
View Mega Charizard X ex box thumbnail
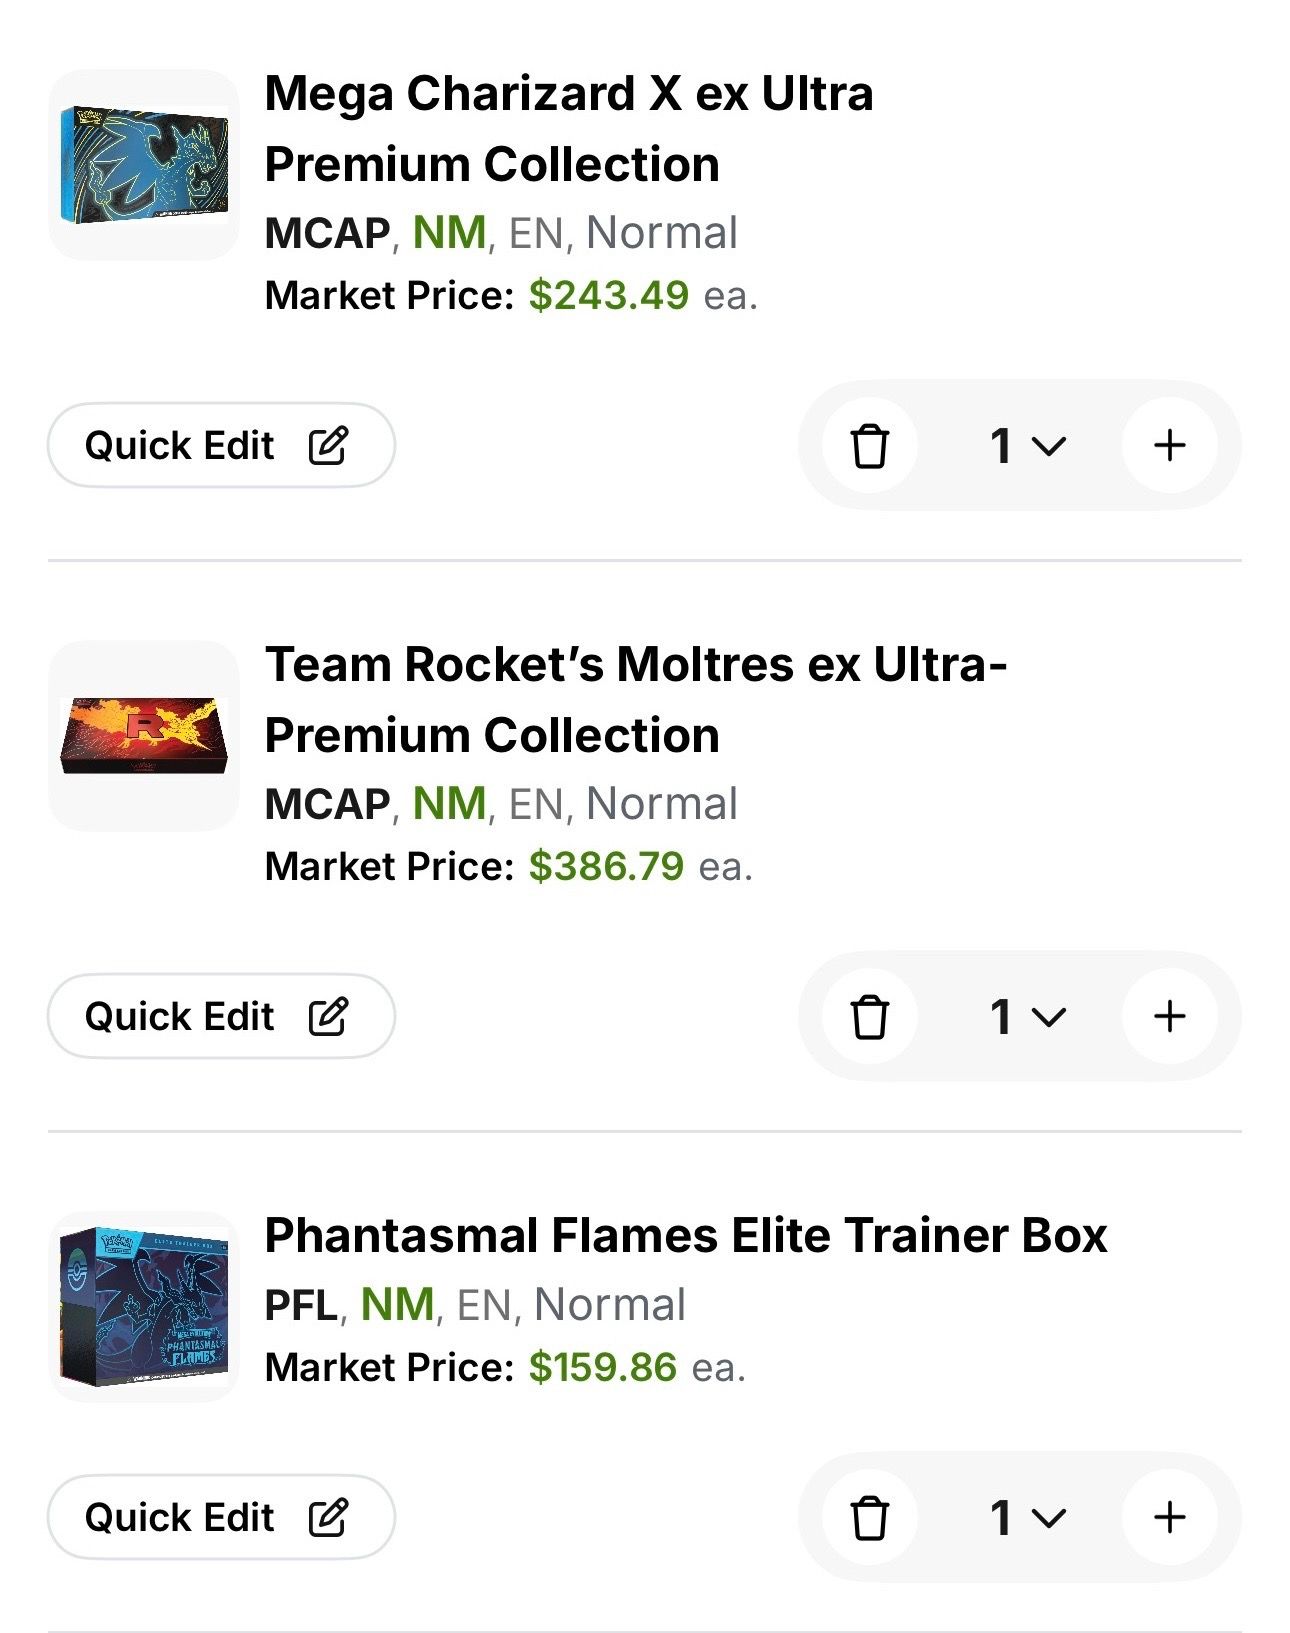(x=144, y=165)
